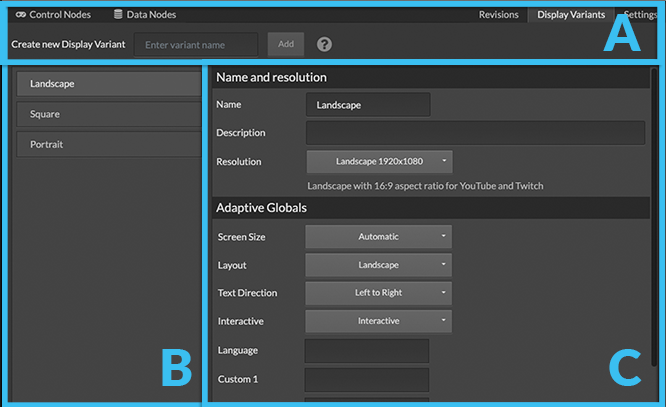Select the Landscape variant in the list
666x407 pixels.
pos(109,84)
